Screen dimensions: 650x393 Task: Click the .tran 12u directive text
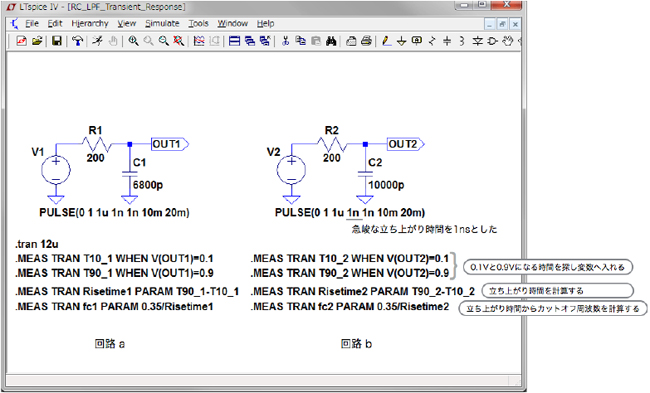[37, 244]
